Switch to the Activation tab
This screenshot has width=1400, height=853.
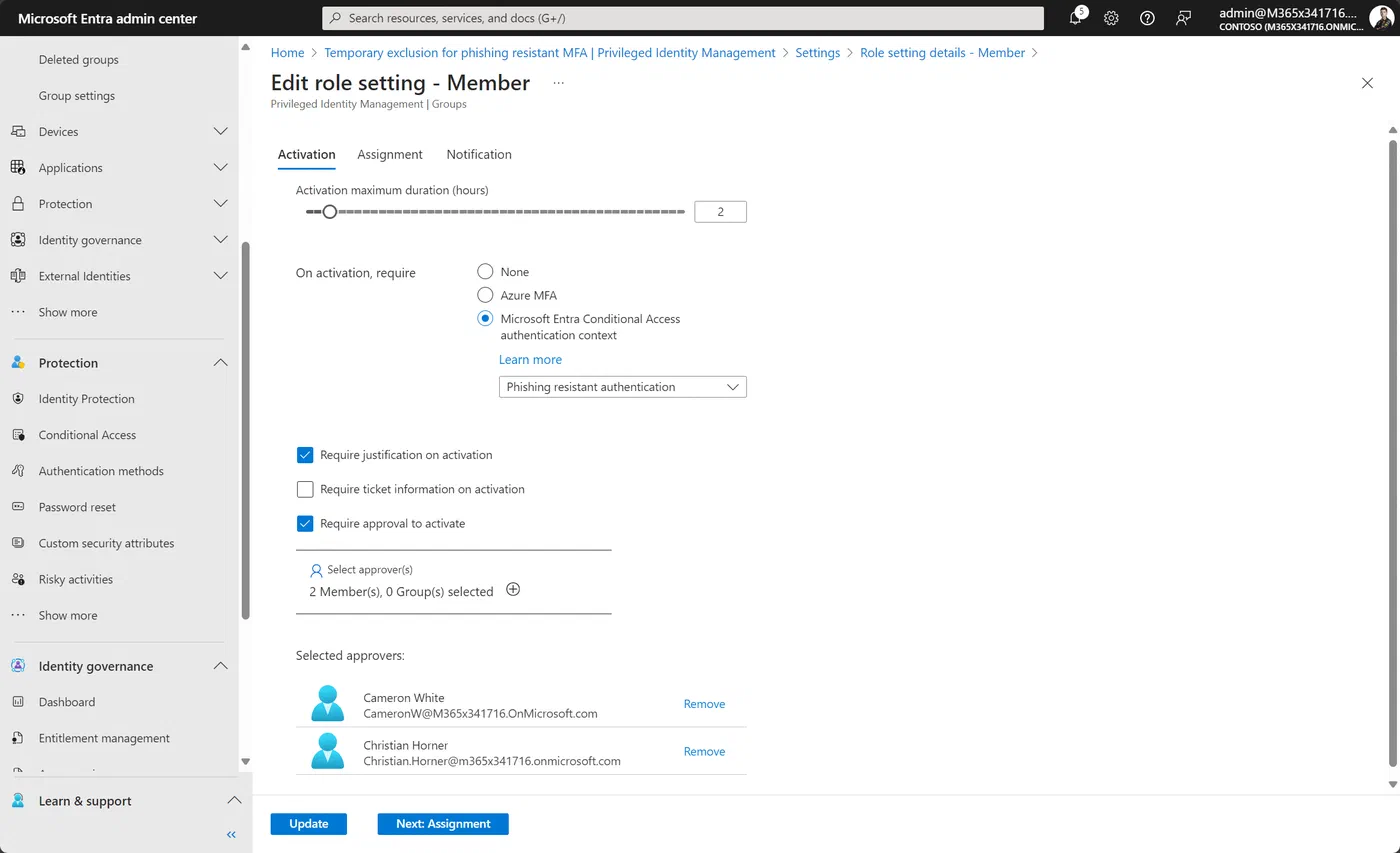(306, 155)
